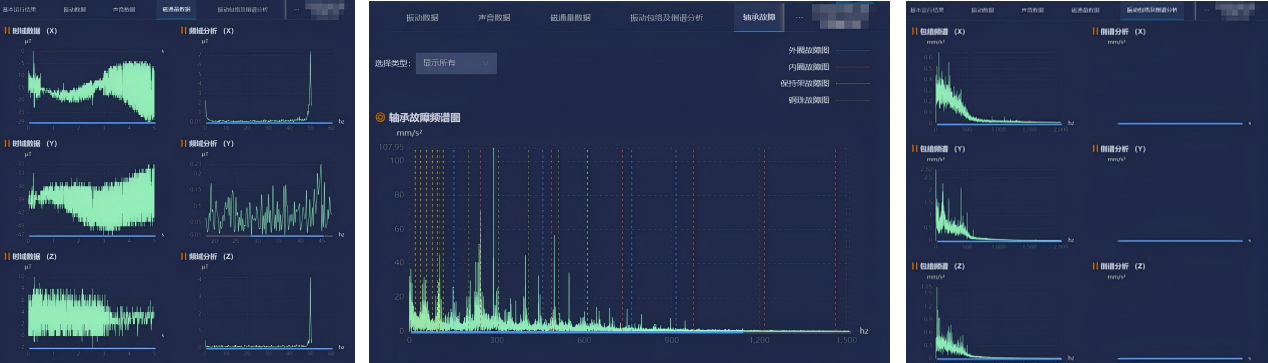Click the 选择类型 label

click(393, 63)
